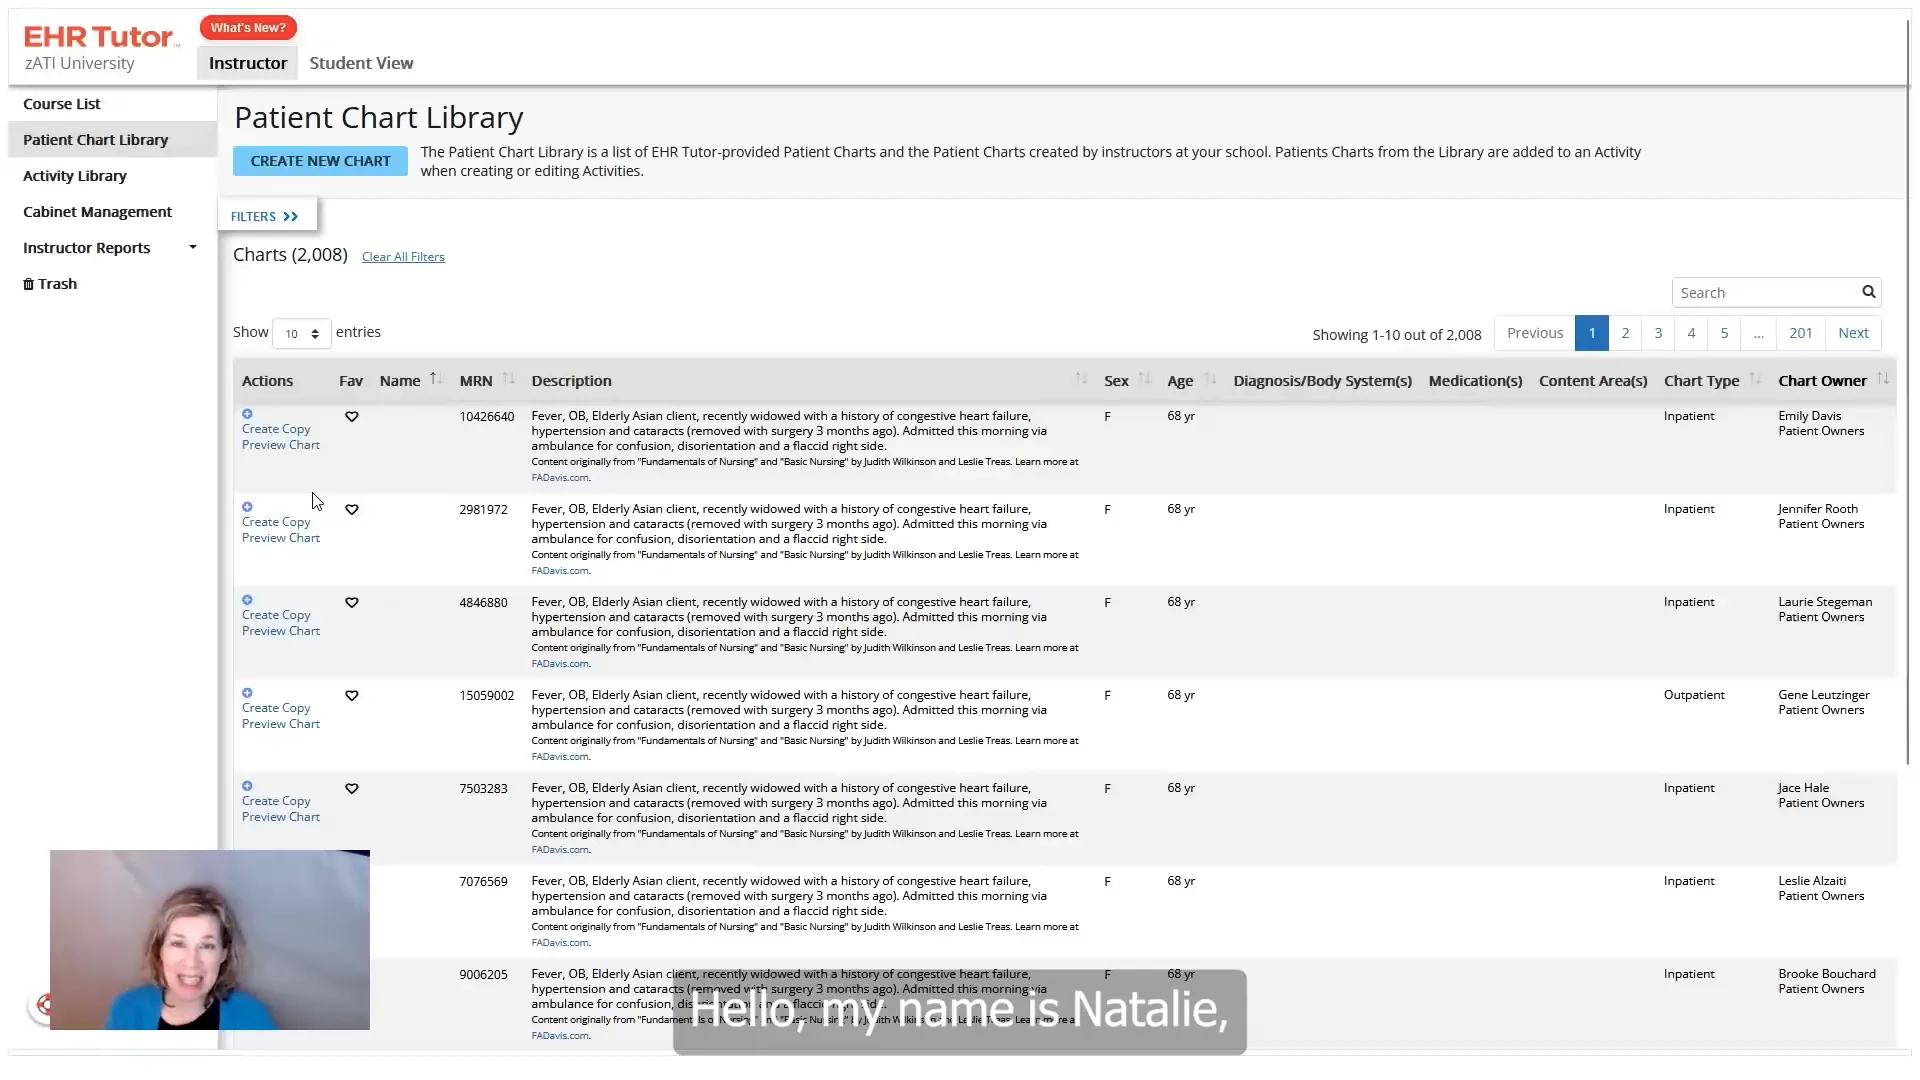Sort table by Name column arrows

coord(435,379)
